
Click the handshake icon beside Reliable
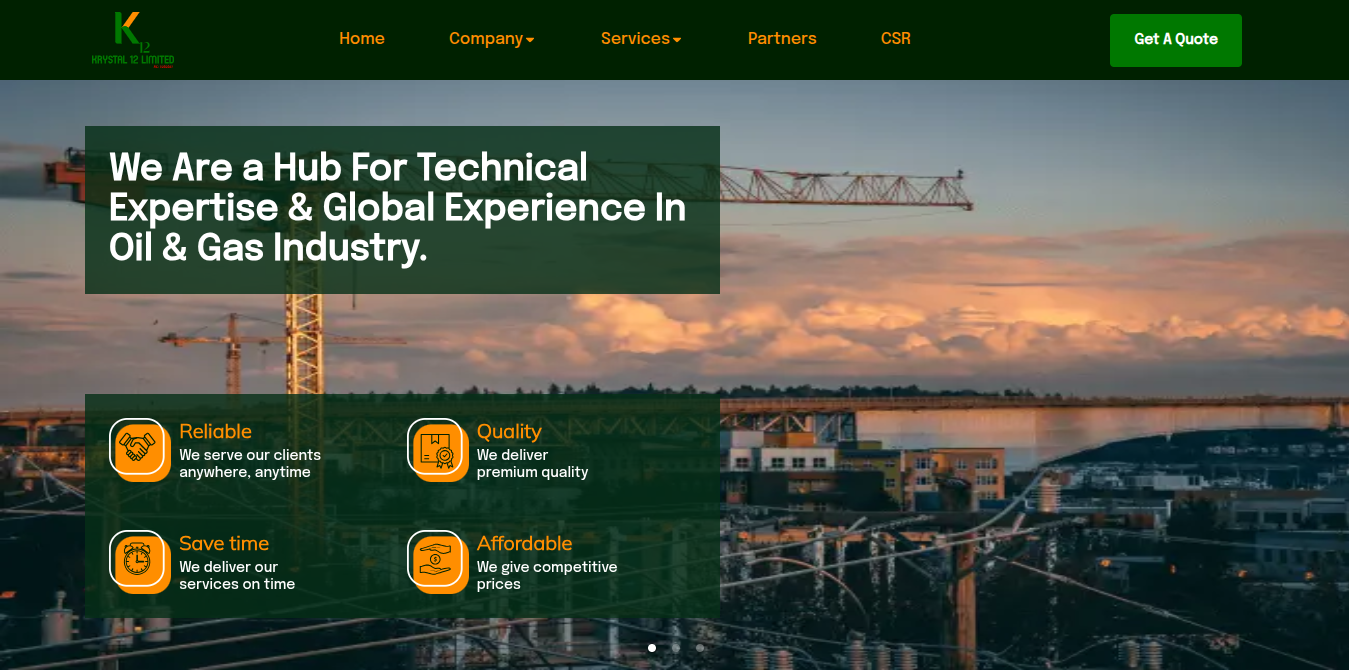pyautogui.click(x=138, y=448)
